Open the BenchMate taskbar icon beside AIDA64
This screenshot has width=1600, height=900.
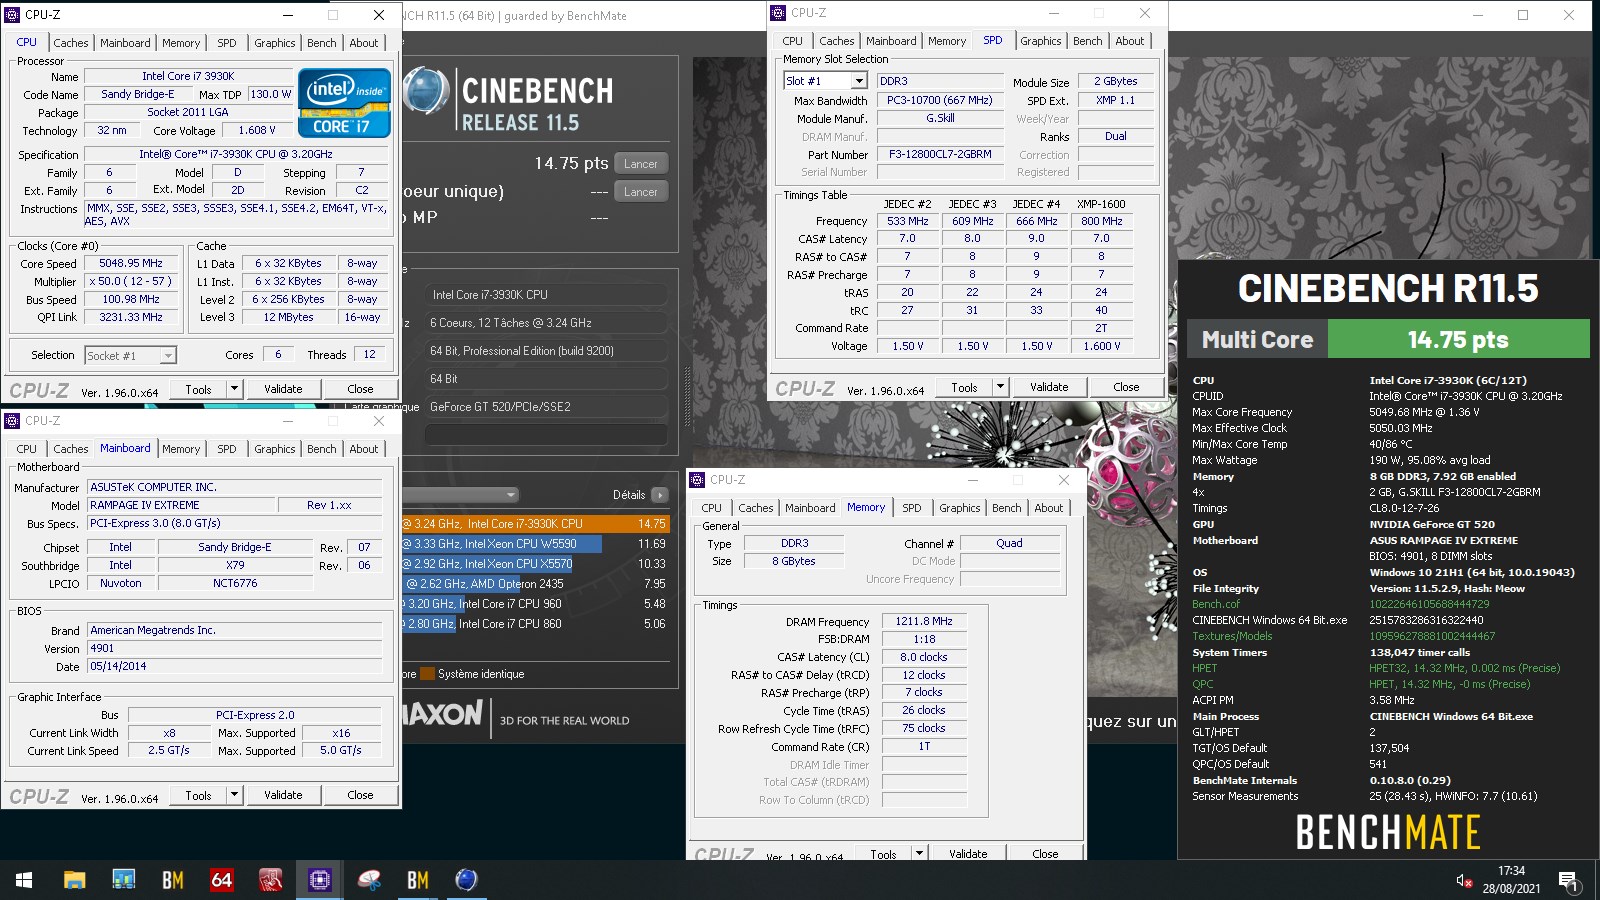coord(172,880)
